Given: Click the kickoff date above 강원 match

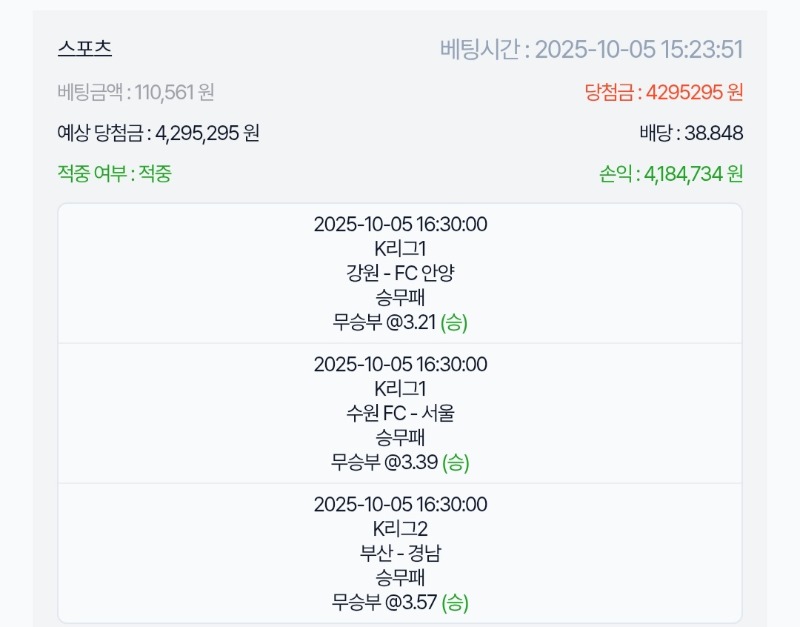Looking at the screenshot, I should [400, 224].
